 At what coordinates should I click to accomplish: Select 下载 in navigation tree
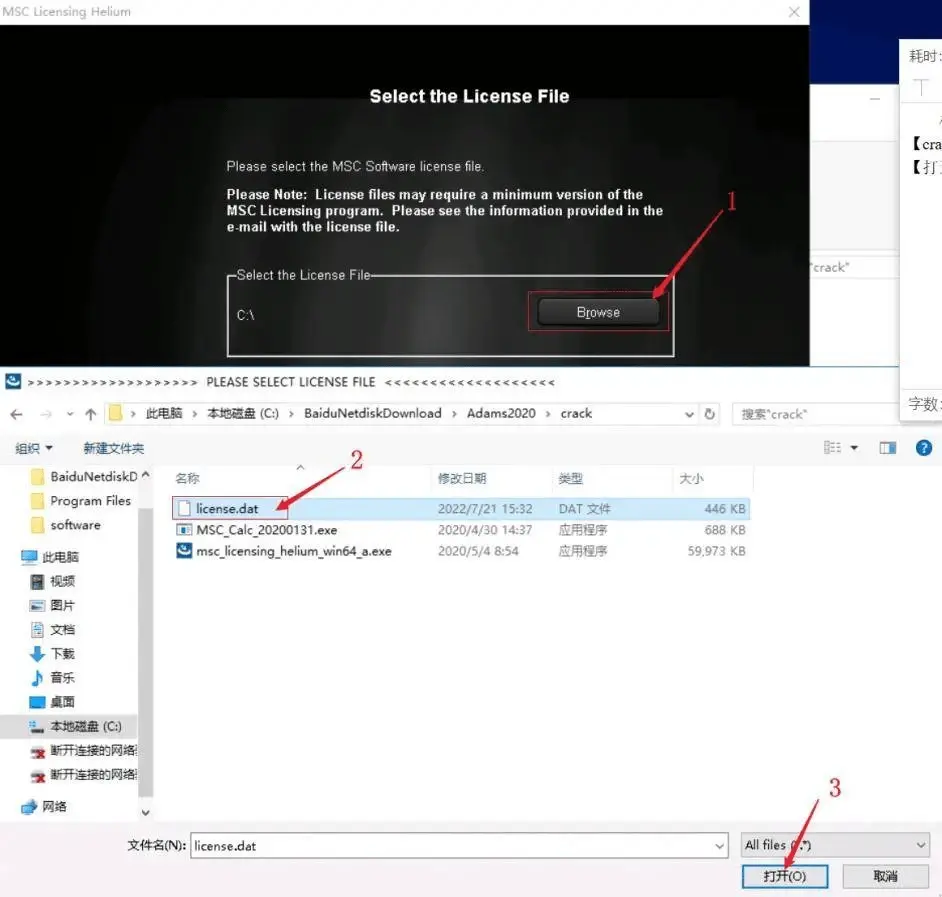52,653
